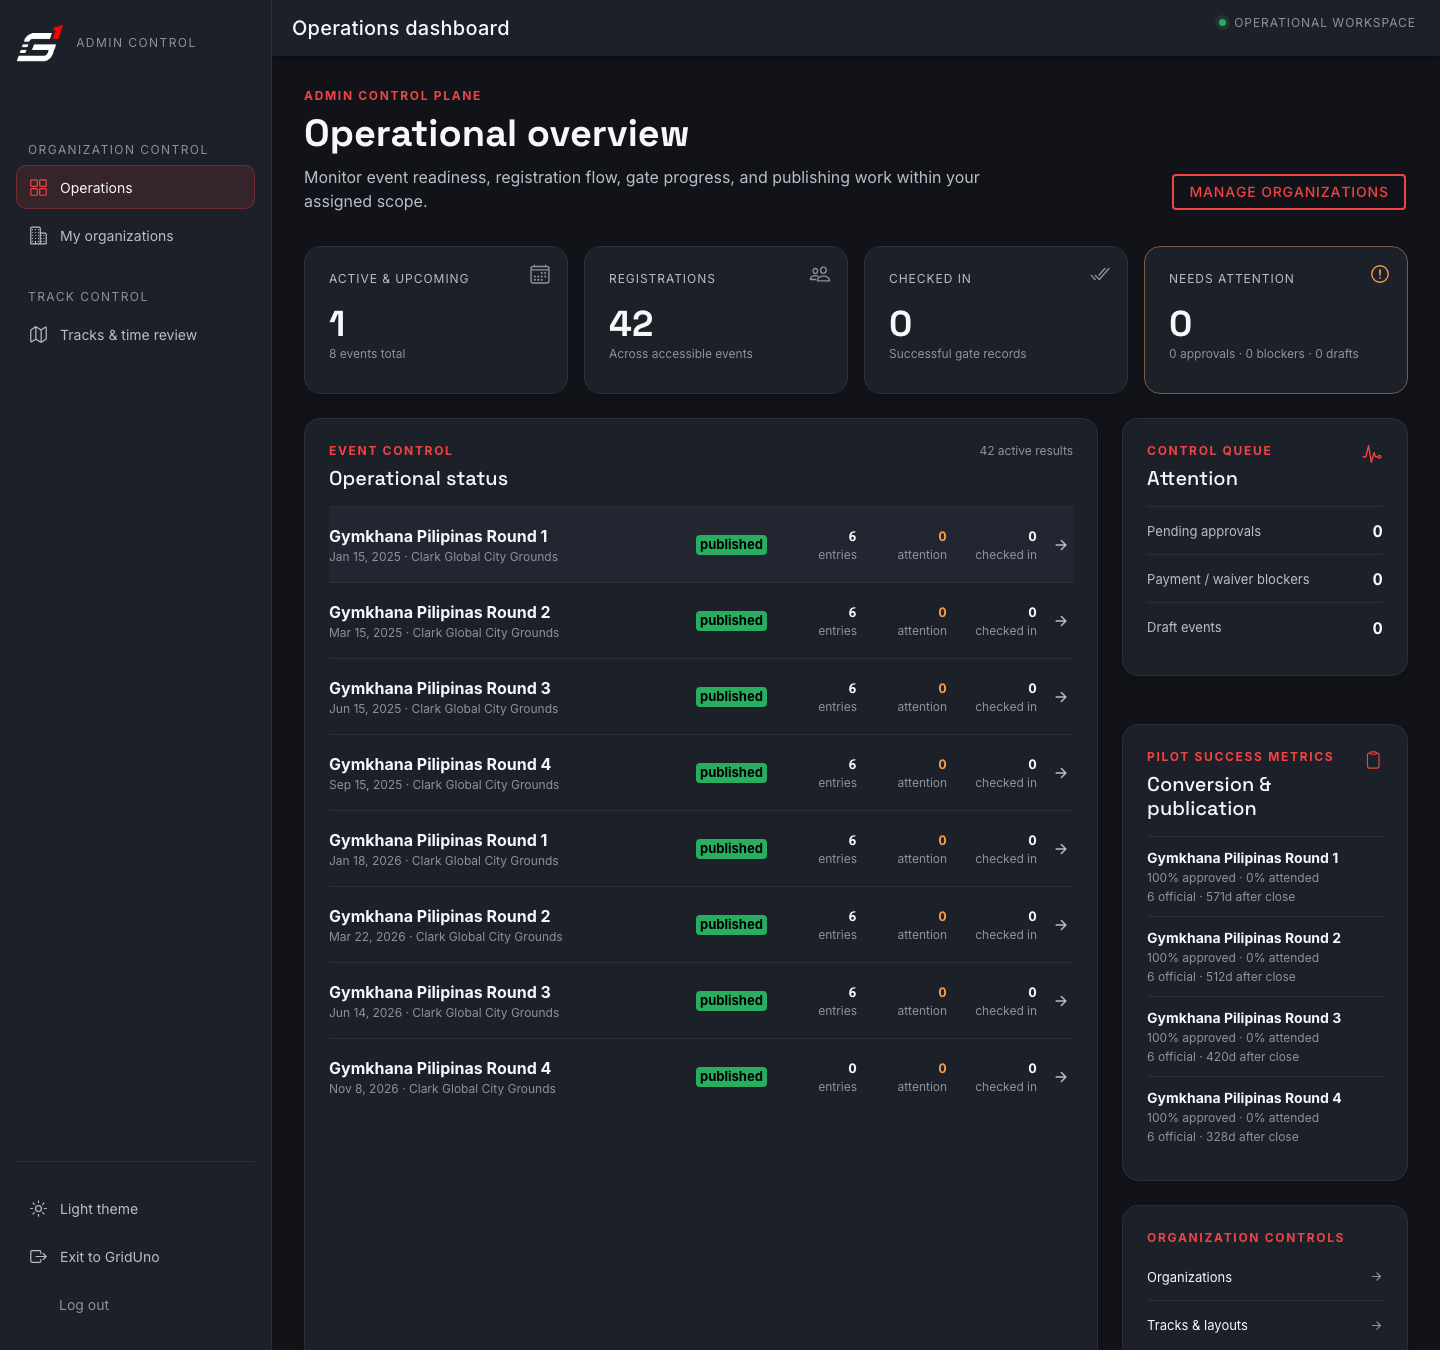1440x1350 pixels.
Task: Click "6 official · 571d after close" metric
Action: pyautogui.click(x=1221, y=897)
